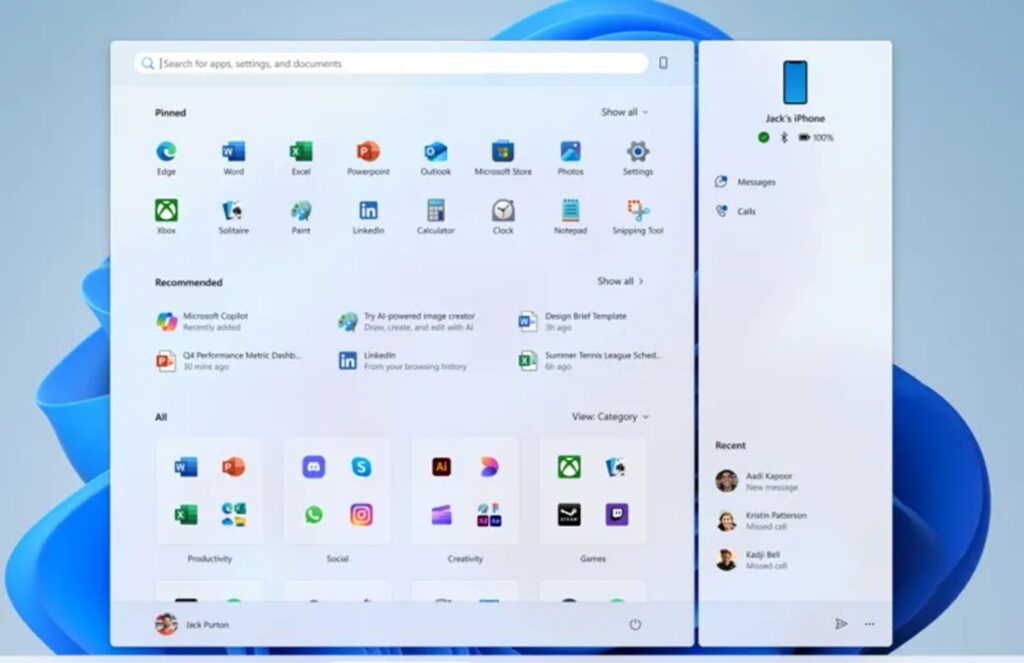This screenshot has width=1024, height=663.
Task: Expand Recommended Show all list
Action: pos(620,282)
